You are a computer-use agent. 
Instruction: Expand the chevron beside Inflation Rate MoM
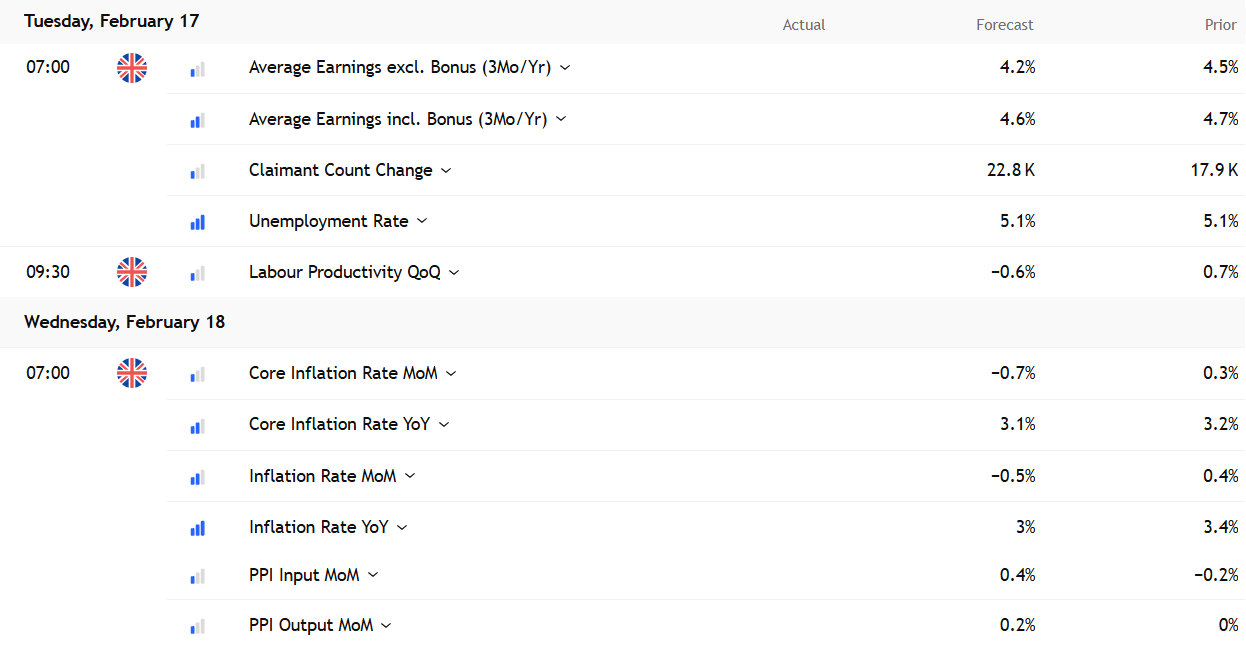[x=410, y=476]
